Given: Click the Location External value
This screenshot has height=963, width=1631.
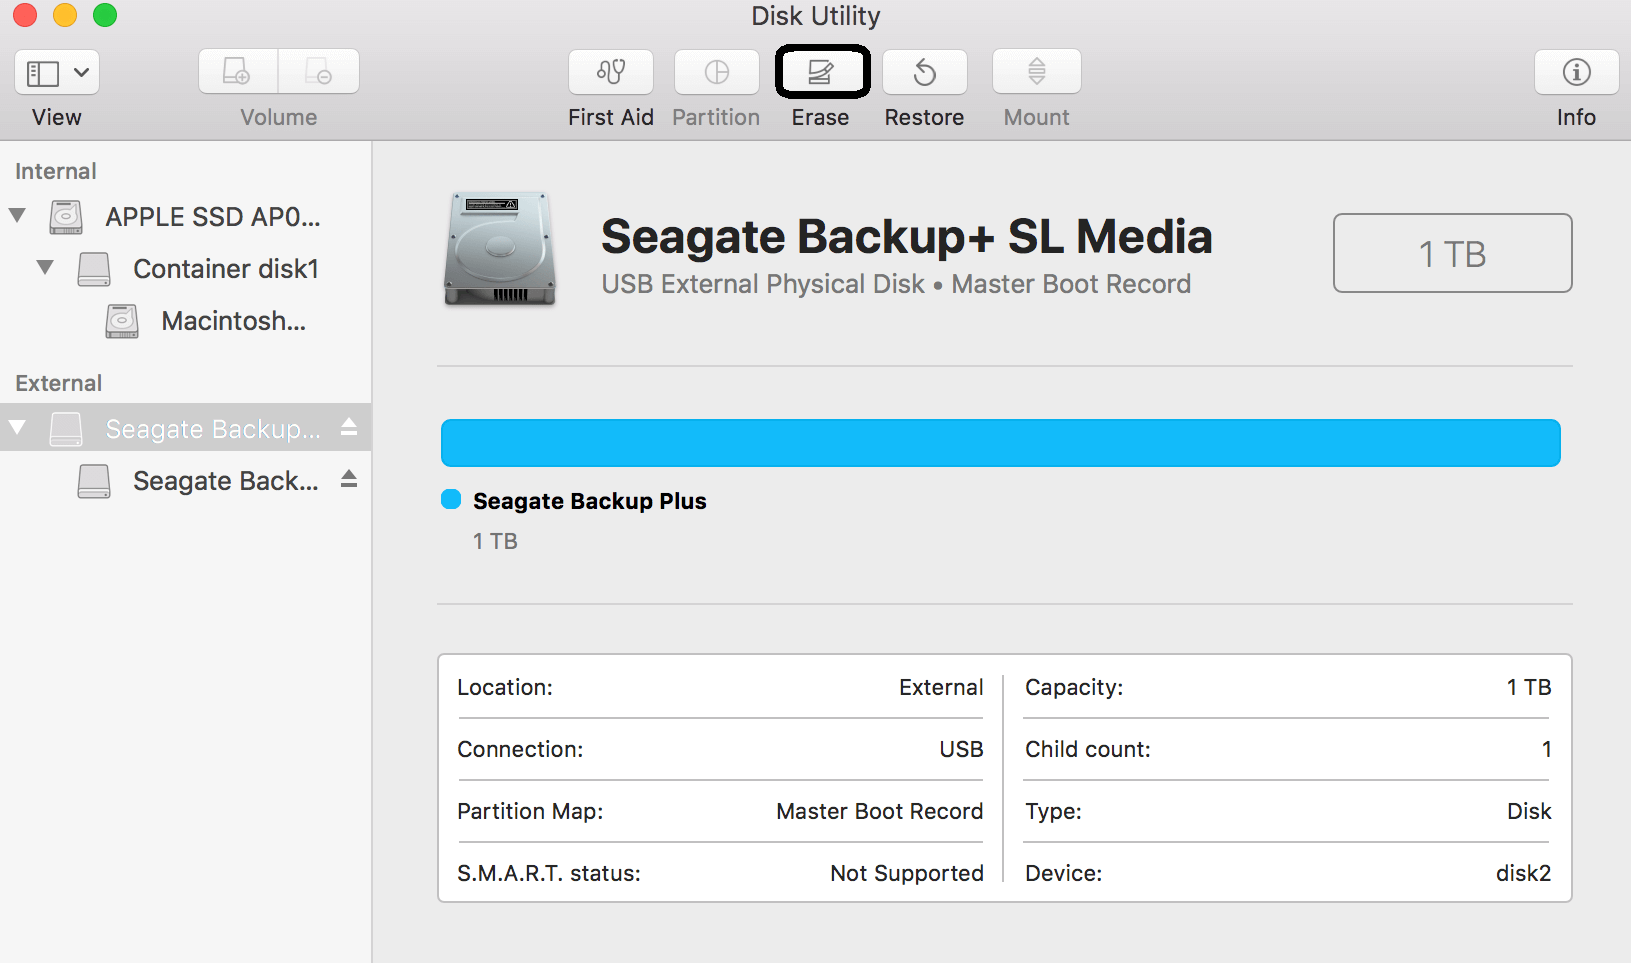Looking at the screenshot, I should tap(941, 687).
